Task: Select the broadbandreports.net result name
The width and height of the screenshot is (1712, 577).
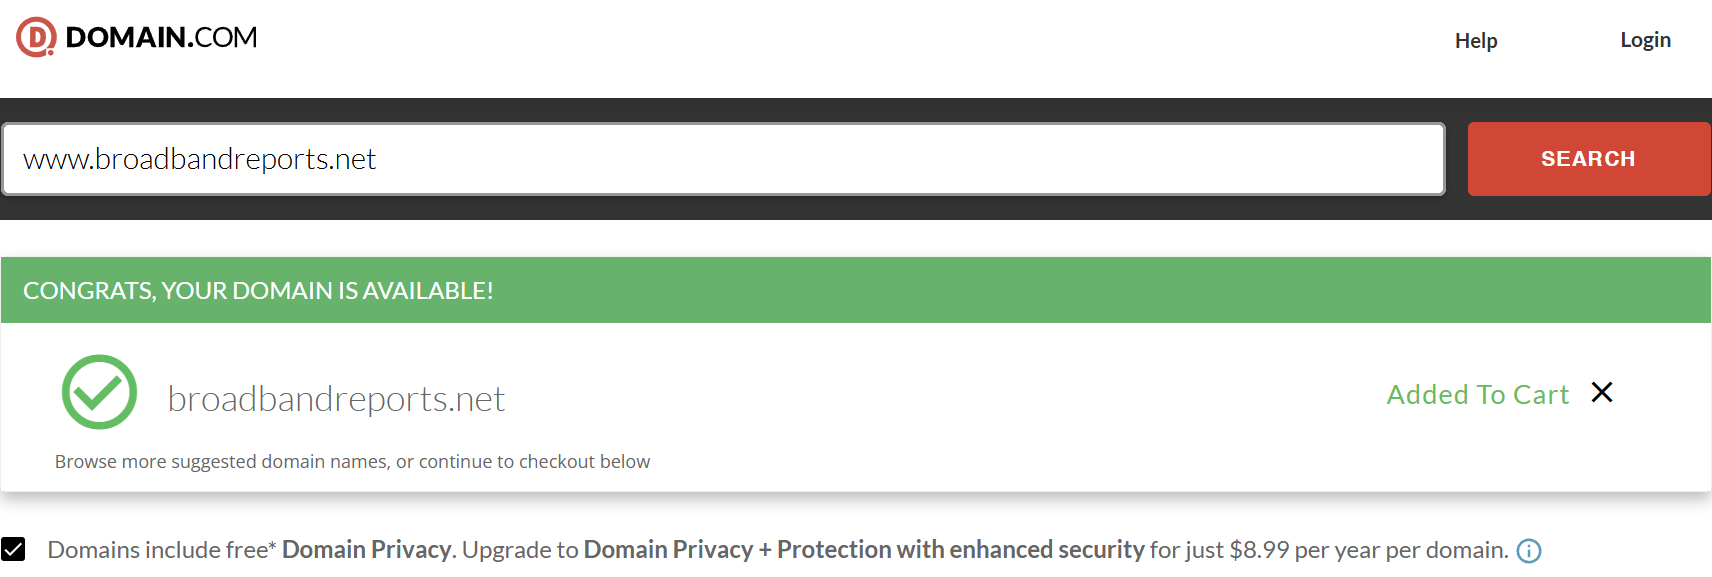Action: [336, 399]
